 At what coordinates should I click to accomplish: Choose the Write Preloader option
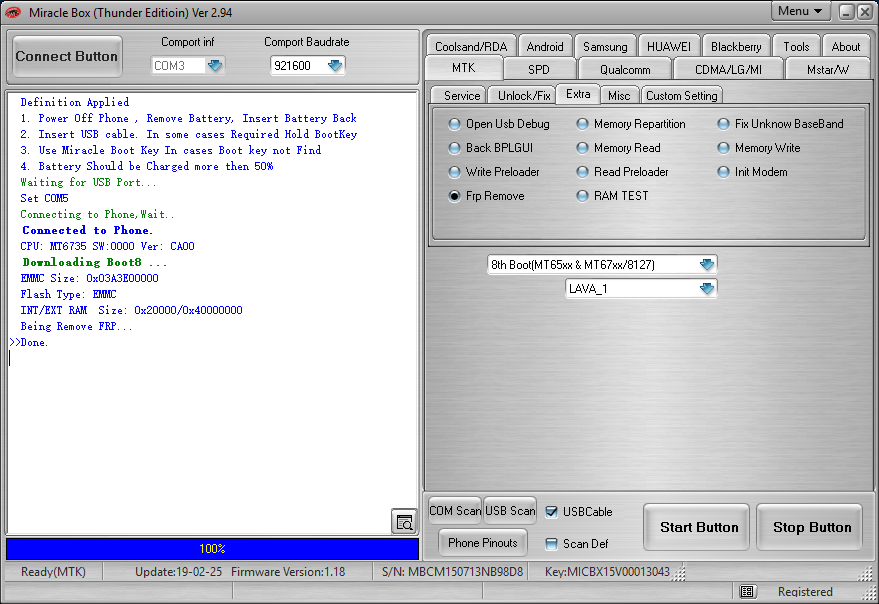[494, 172]
